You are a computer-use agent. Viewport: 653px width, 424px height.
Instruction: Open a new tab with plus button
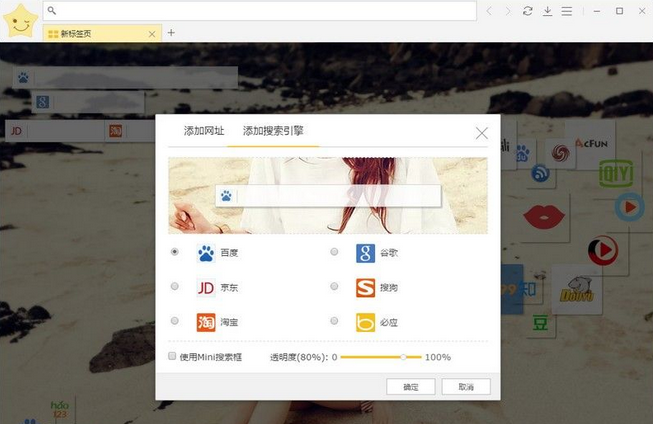[x=171, y=32]
